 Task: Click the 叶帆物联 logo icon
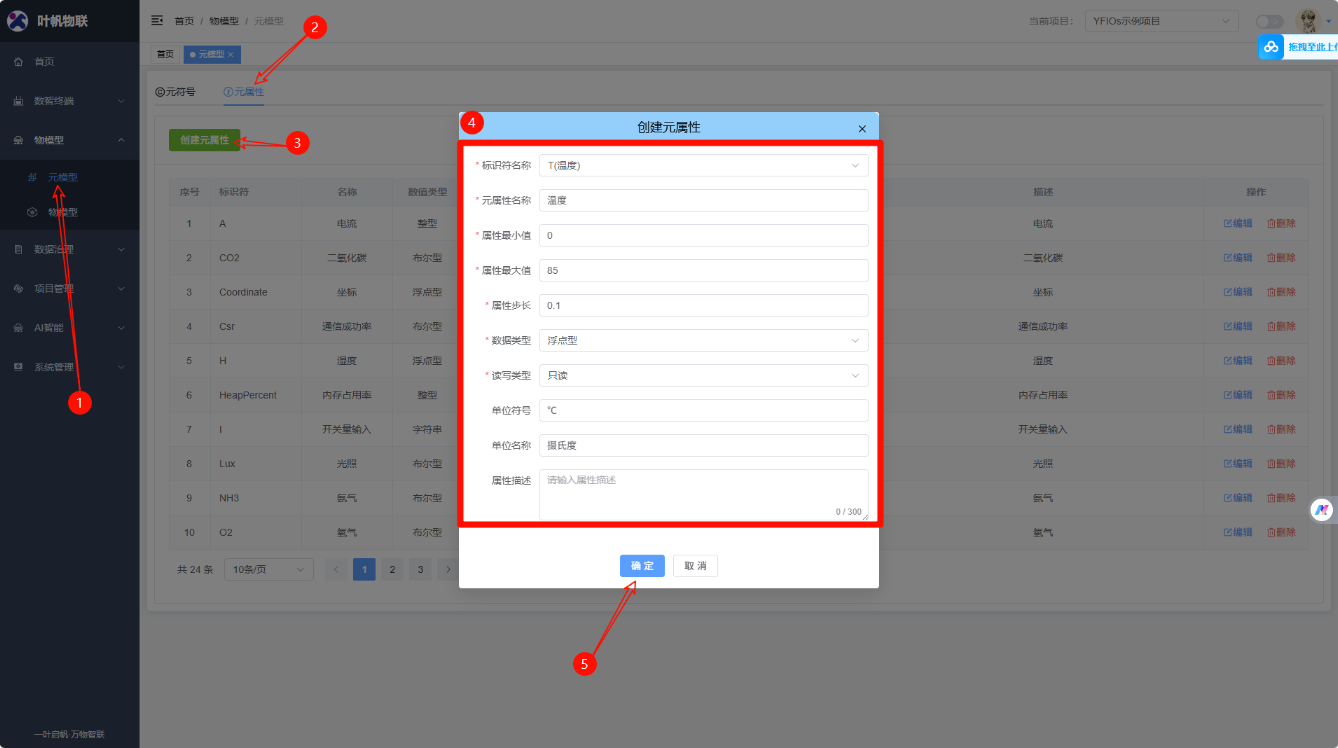[x=18, y=20]
